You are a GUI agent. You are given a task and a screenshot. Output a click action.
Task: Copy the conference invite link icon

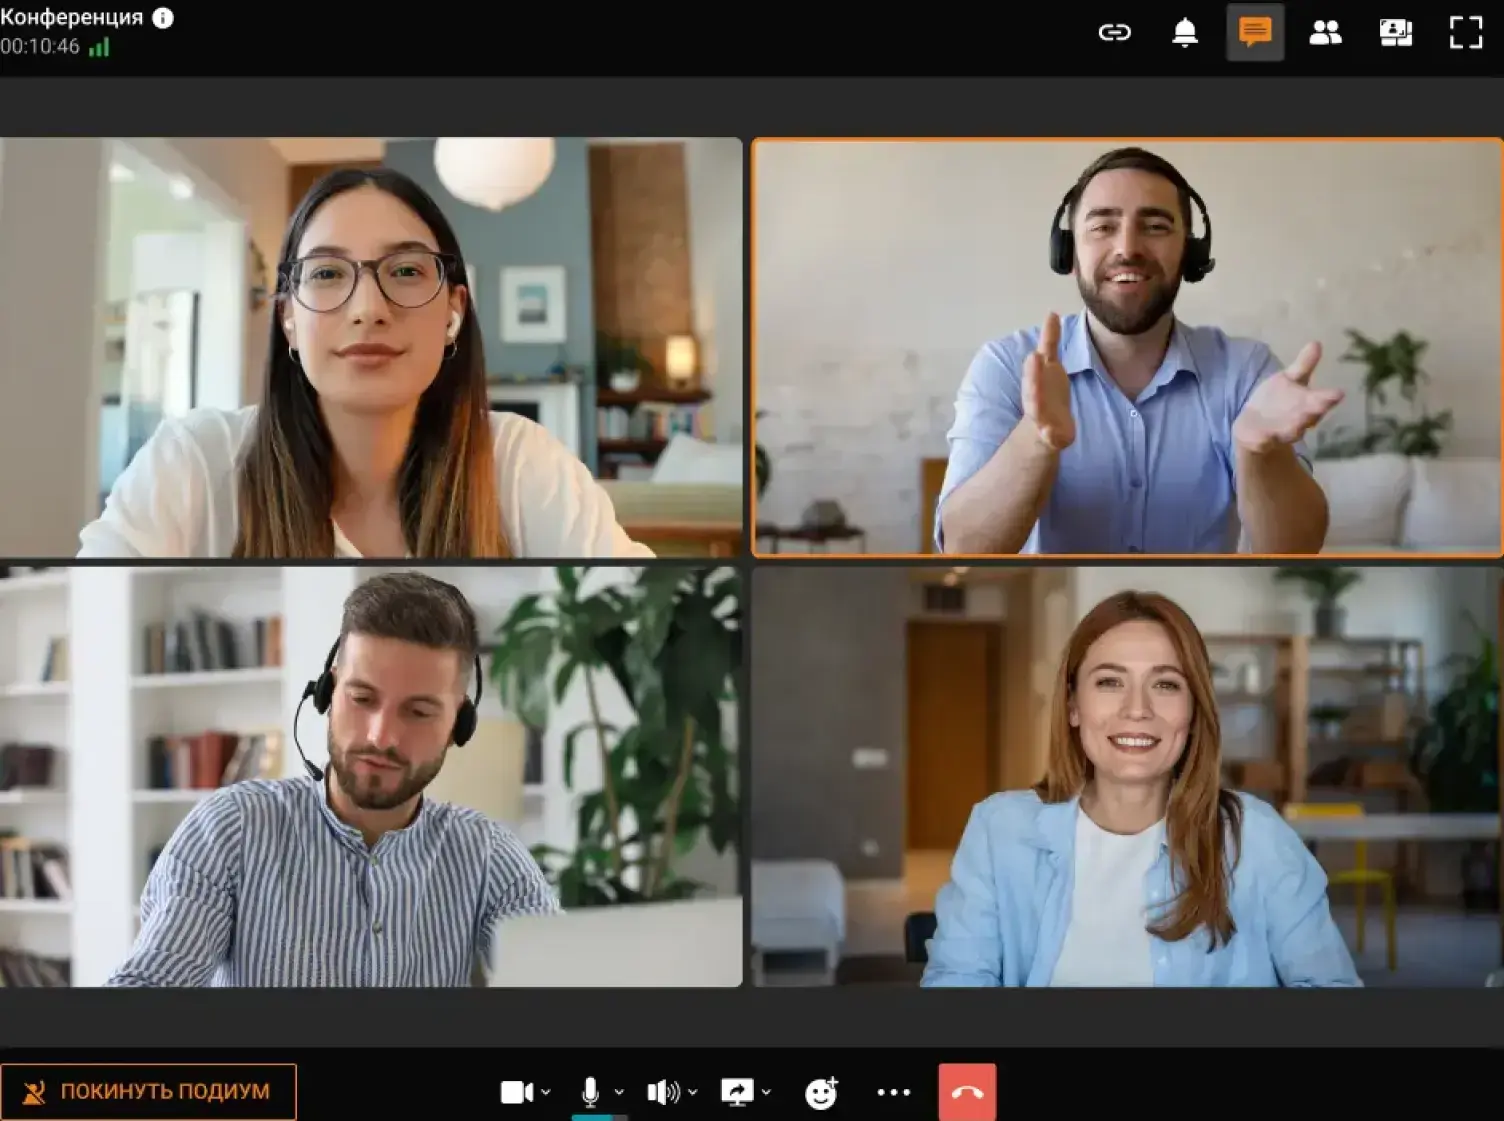coord(1114,33)
